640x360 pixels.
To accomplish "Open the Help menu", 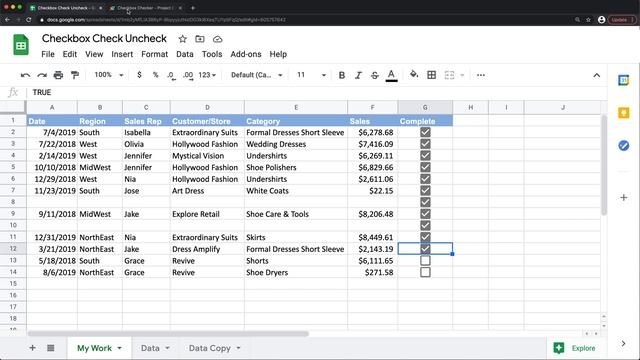I will tap(278, 54).
